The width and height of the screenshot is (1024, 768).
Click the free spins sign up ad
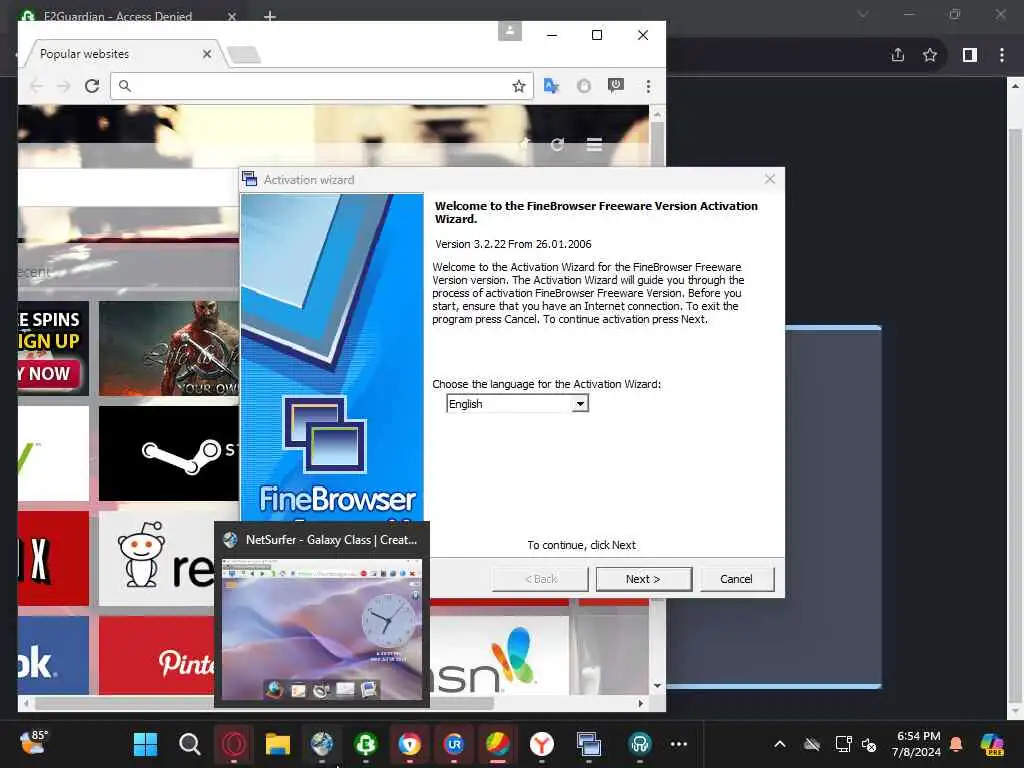click(54, 349)
